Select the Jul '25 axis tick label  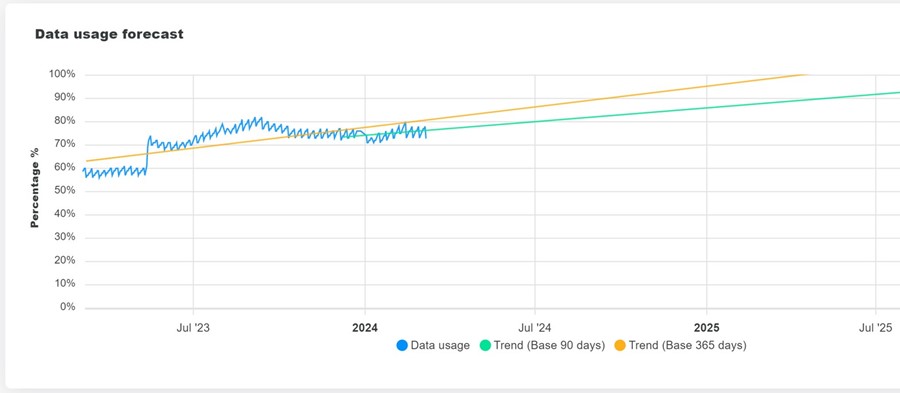click(875, 328)
